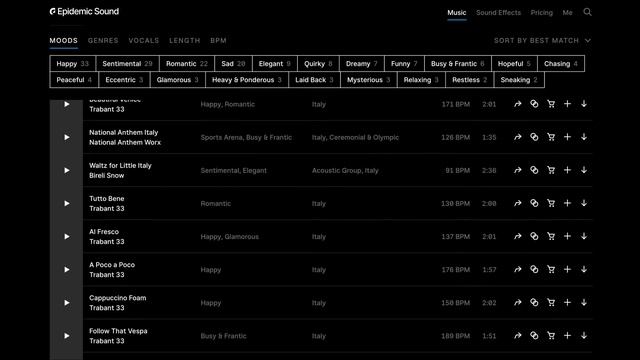The height and width of the screenshot is (360, 640).
Task: Download the Waltz for Little Italy track
Action: click(x=584, y=170)
